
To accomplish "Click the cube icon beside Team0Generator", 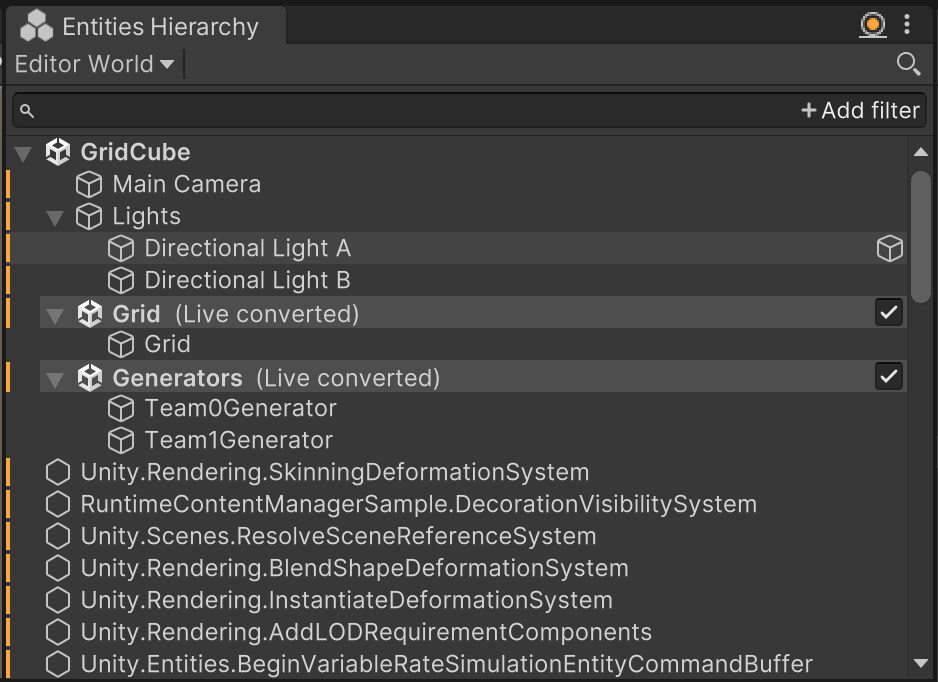I will point(121,408).
